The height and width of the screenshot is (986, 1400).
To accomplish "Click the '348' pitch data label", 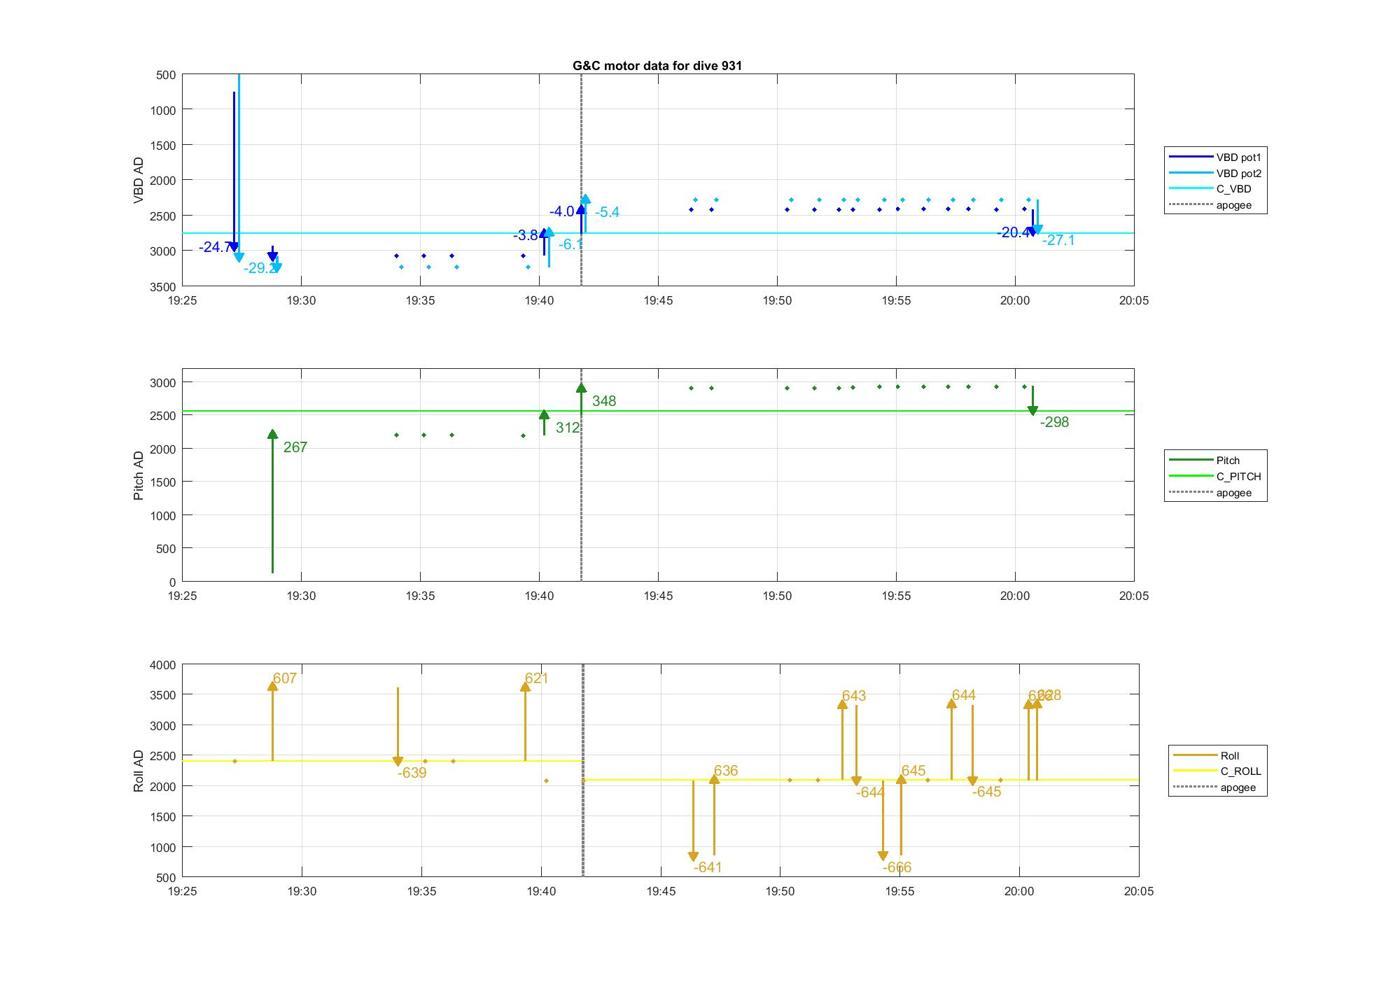I will tap(604, 401).
